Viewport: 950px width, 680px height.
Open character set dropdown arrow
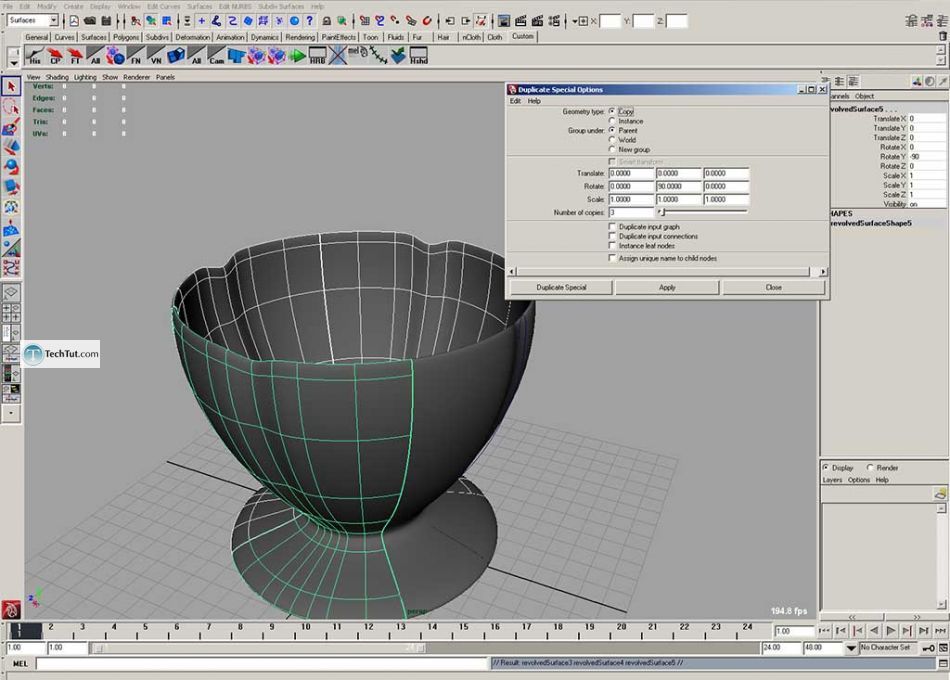(851, 648)
